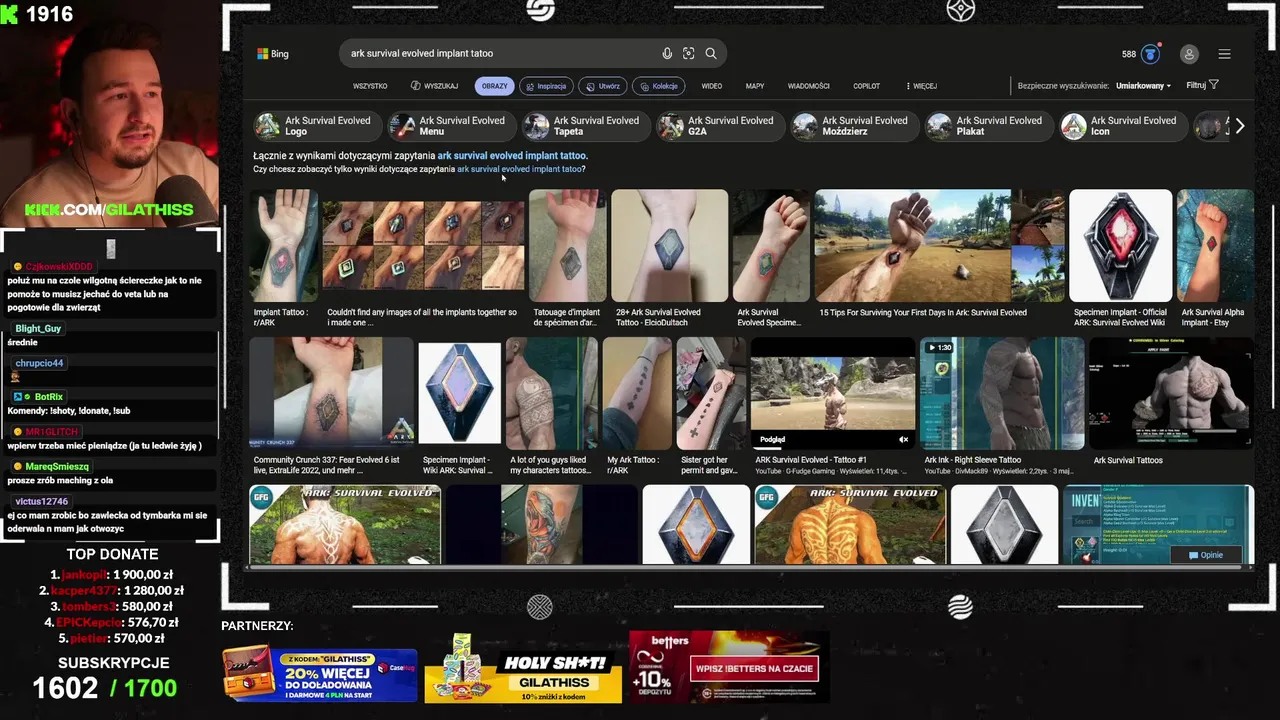This screenshot has height=720, width=1280.
Task: Select the Obrazy tab
Action: coord(494,86)
